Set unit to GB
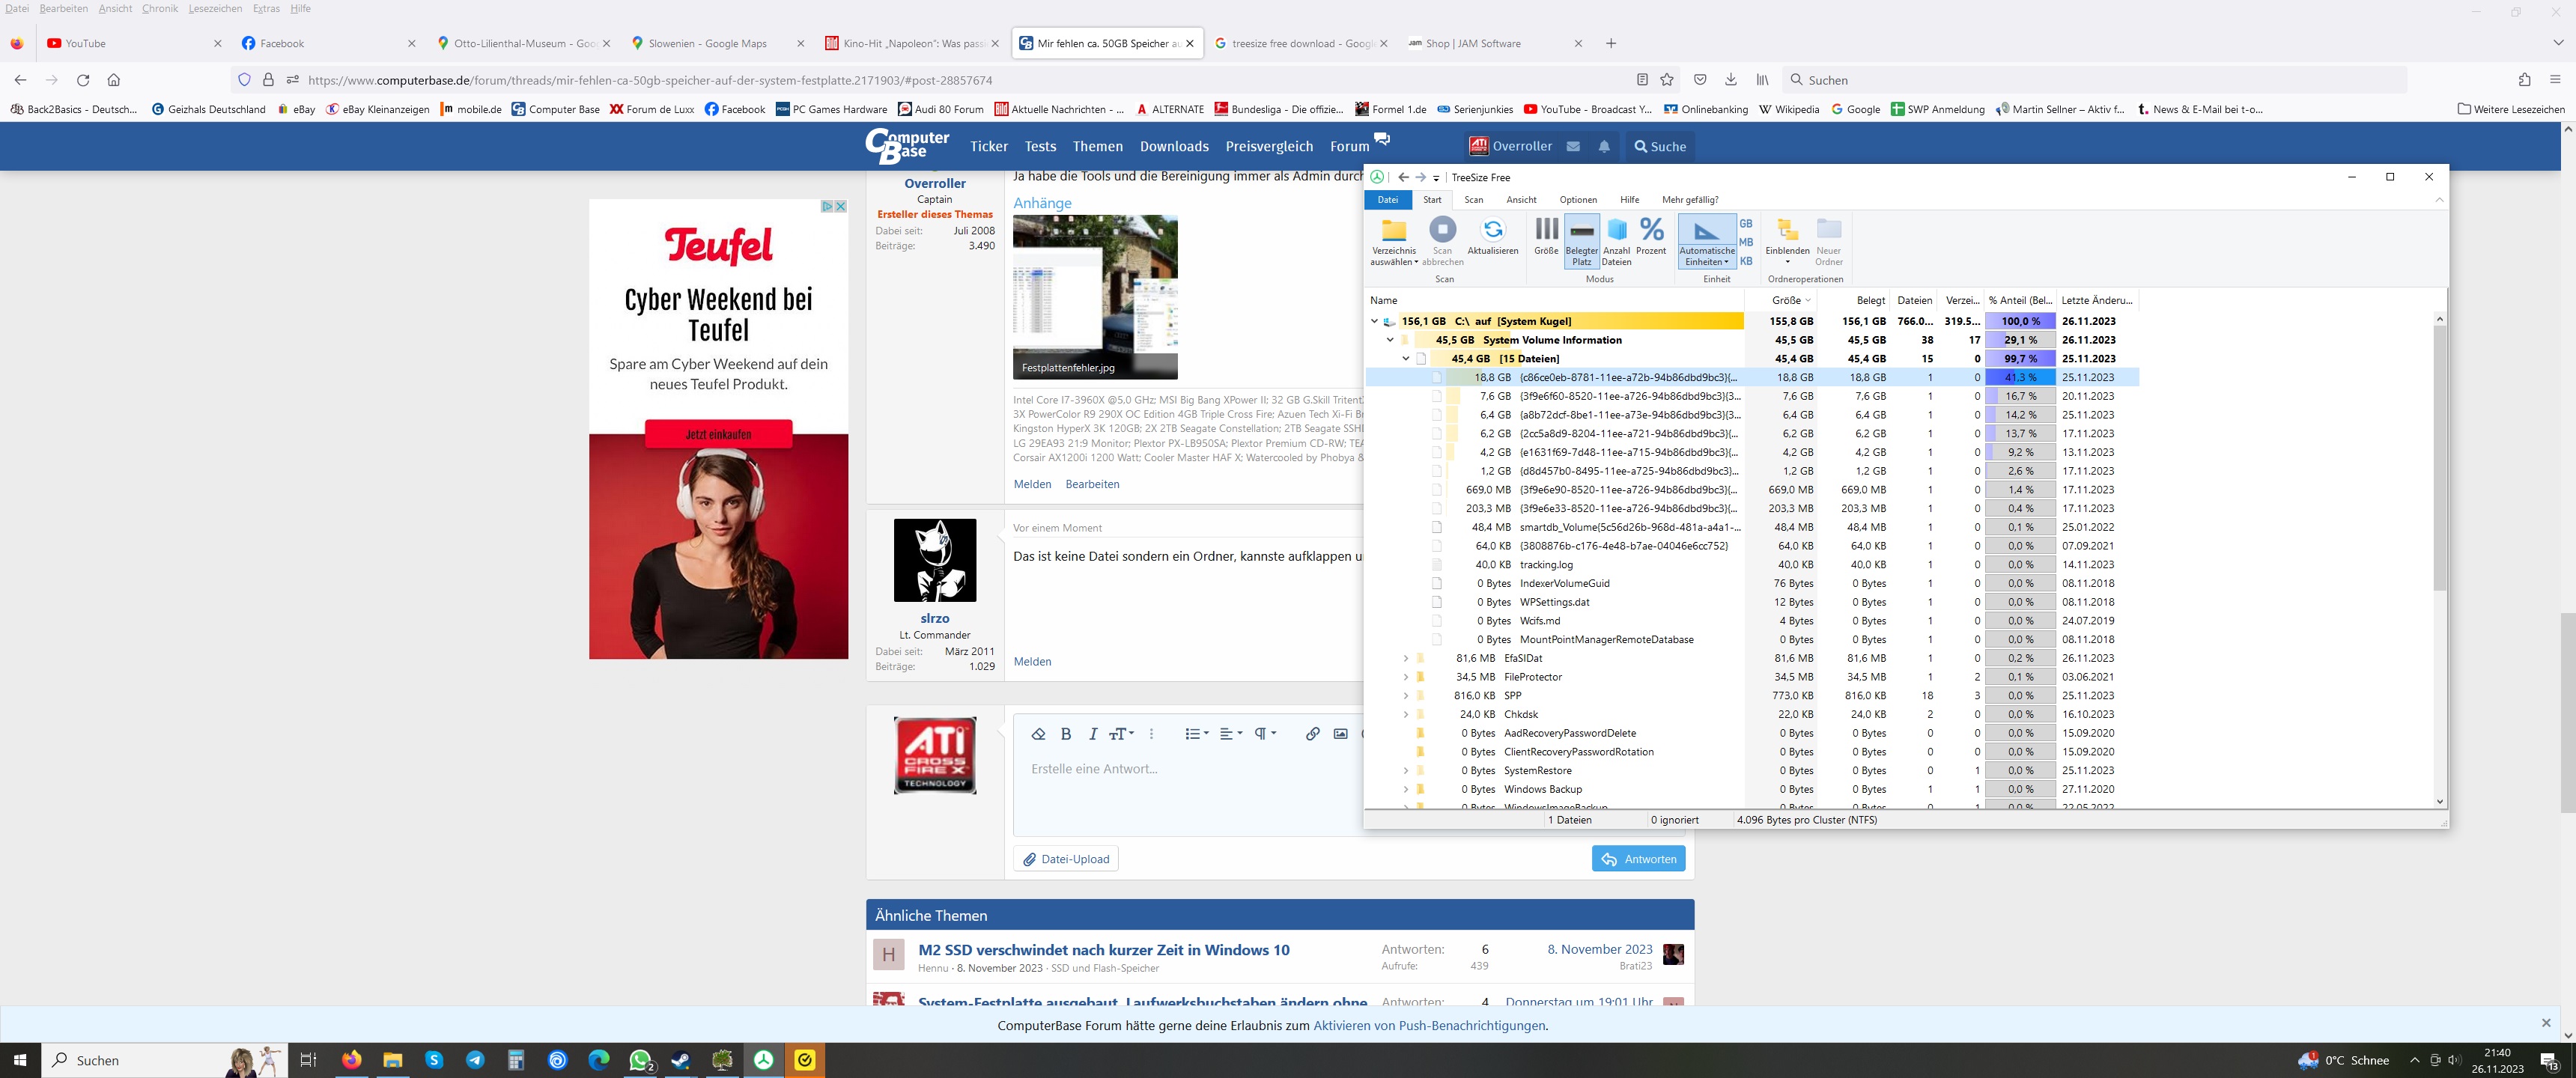The height and width of the screenshot is (1078, 2576). (x=1746, y=224)
